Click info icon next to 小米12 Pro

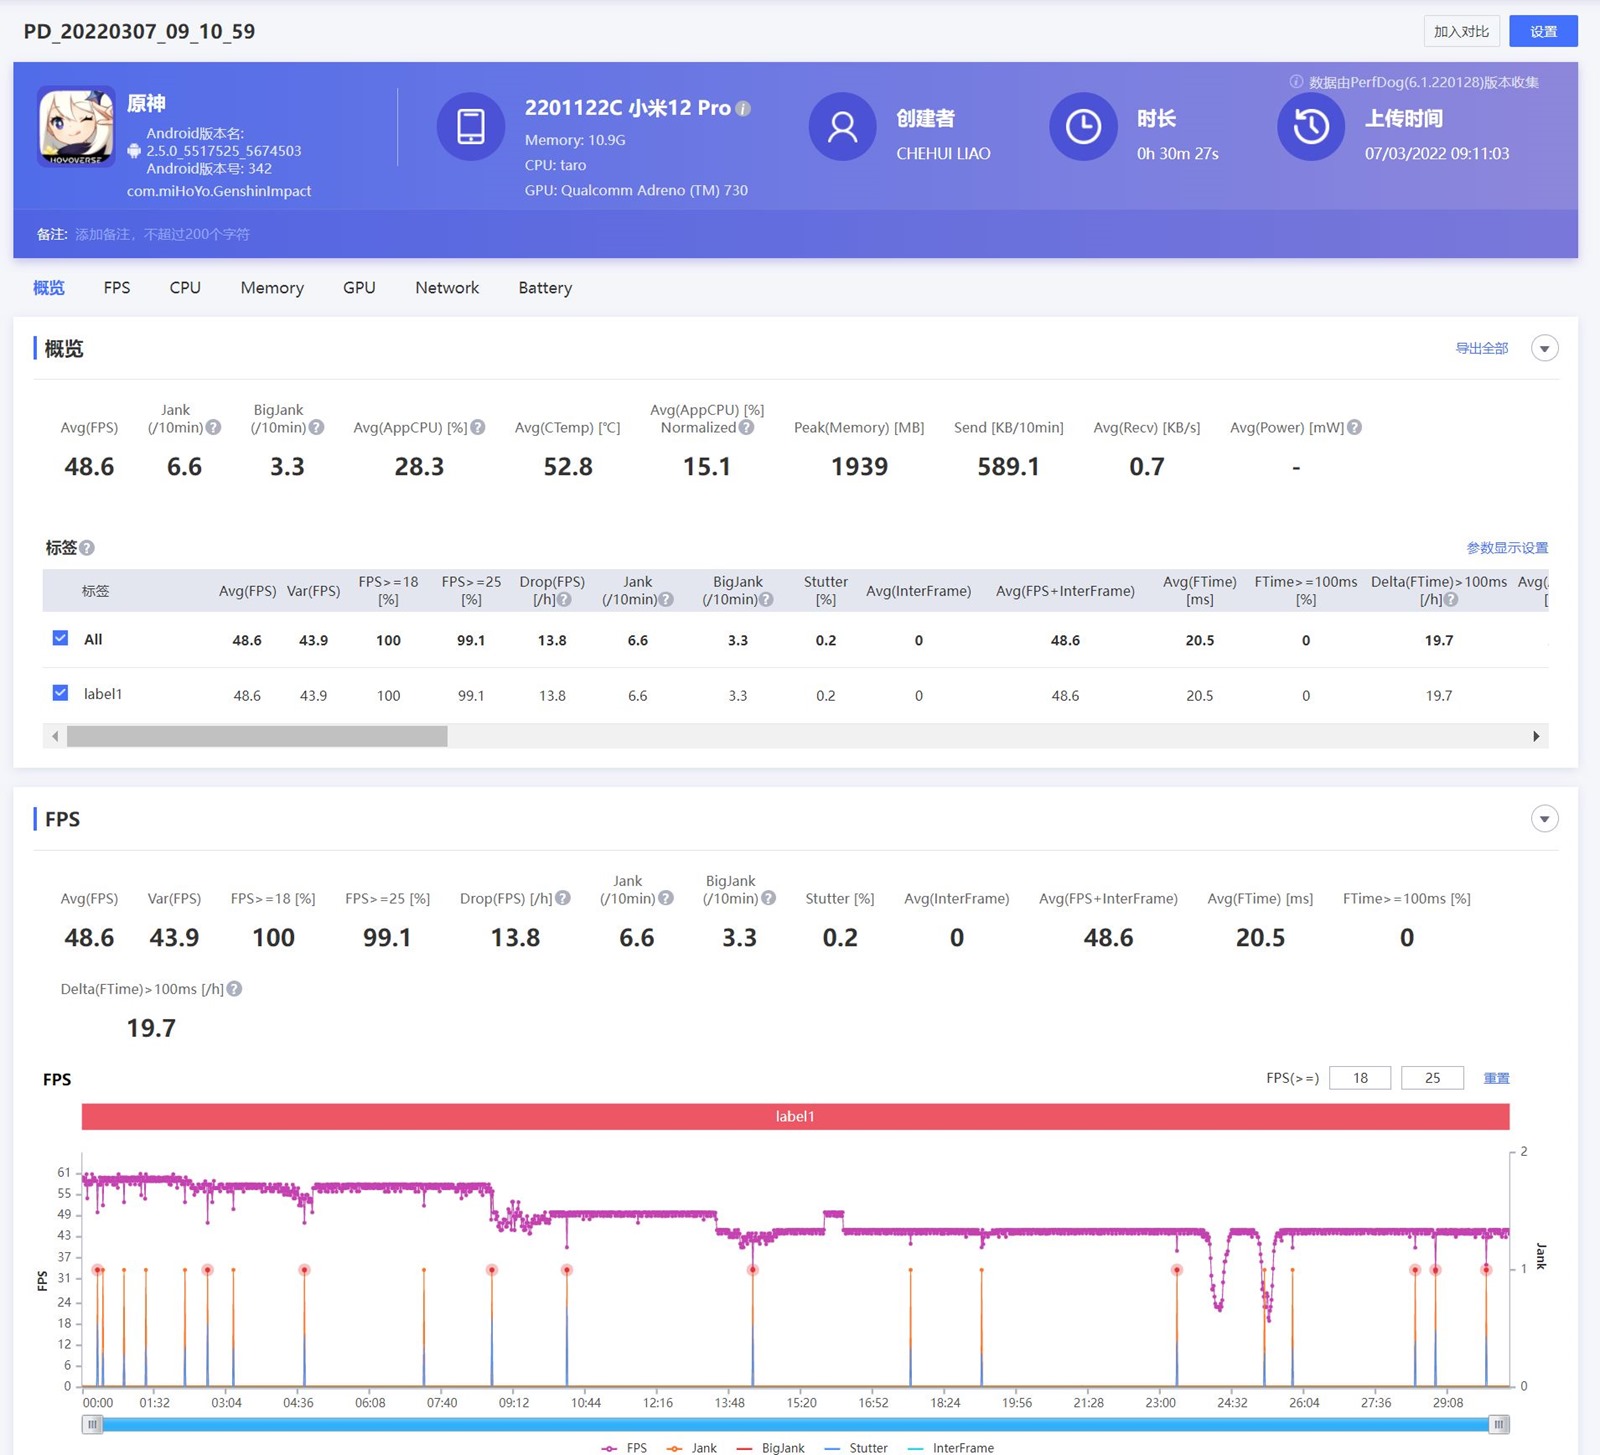point(743,109)
